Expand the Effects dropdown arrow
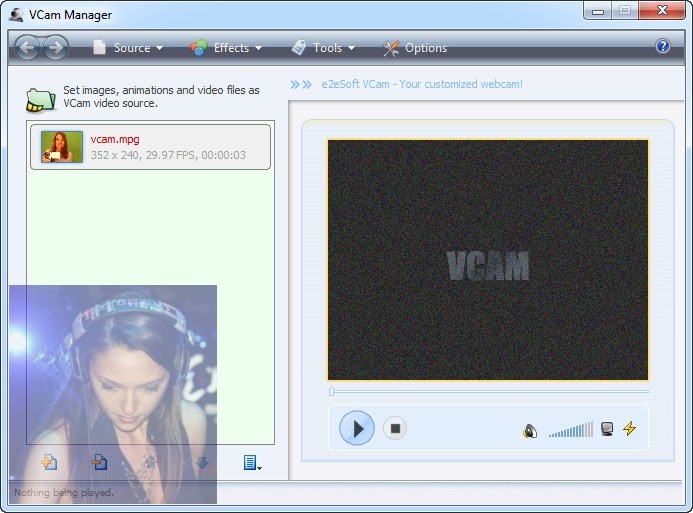This screenshot has height=513, width=693. click(259, 48)
